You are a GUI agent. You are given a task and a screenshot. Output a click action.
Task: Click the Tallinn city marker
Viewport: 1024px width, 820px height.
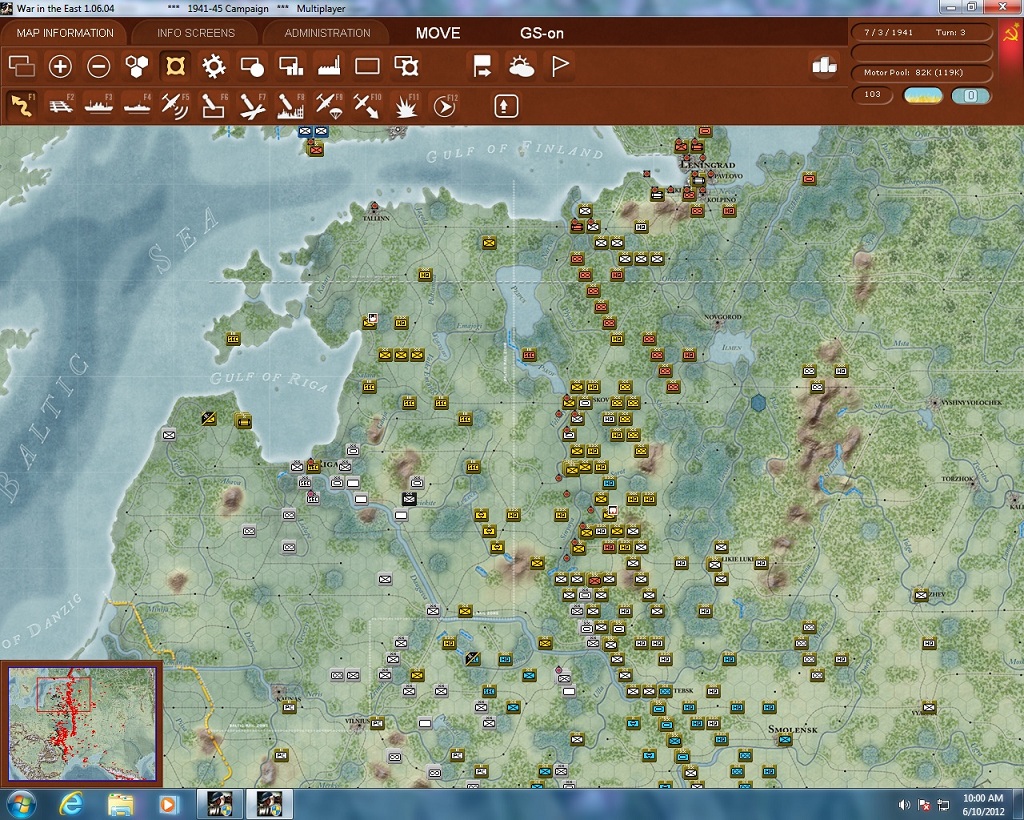click(374, 209)
